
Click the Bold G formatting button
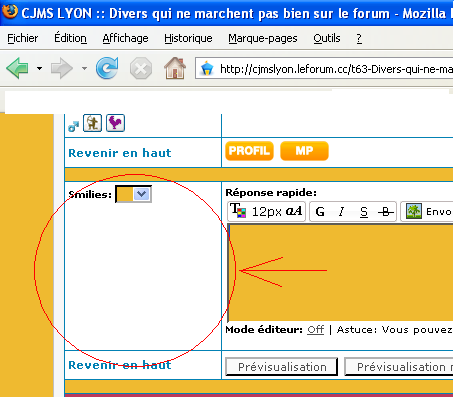(x=320, y=212)
